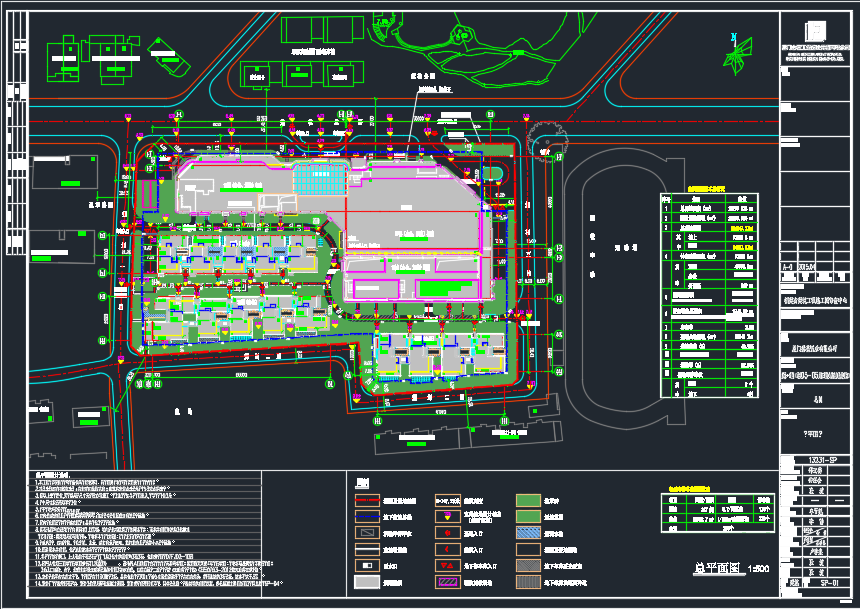Click the purple hatched legend symbol
The image size is (860, 609).
pyautogui.click(x=448, y=581)
